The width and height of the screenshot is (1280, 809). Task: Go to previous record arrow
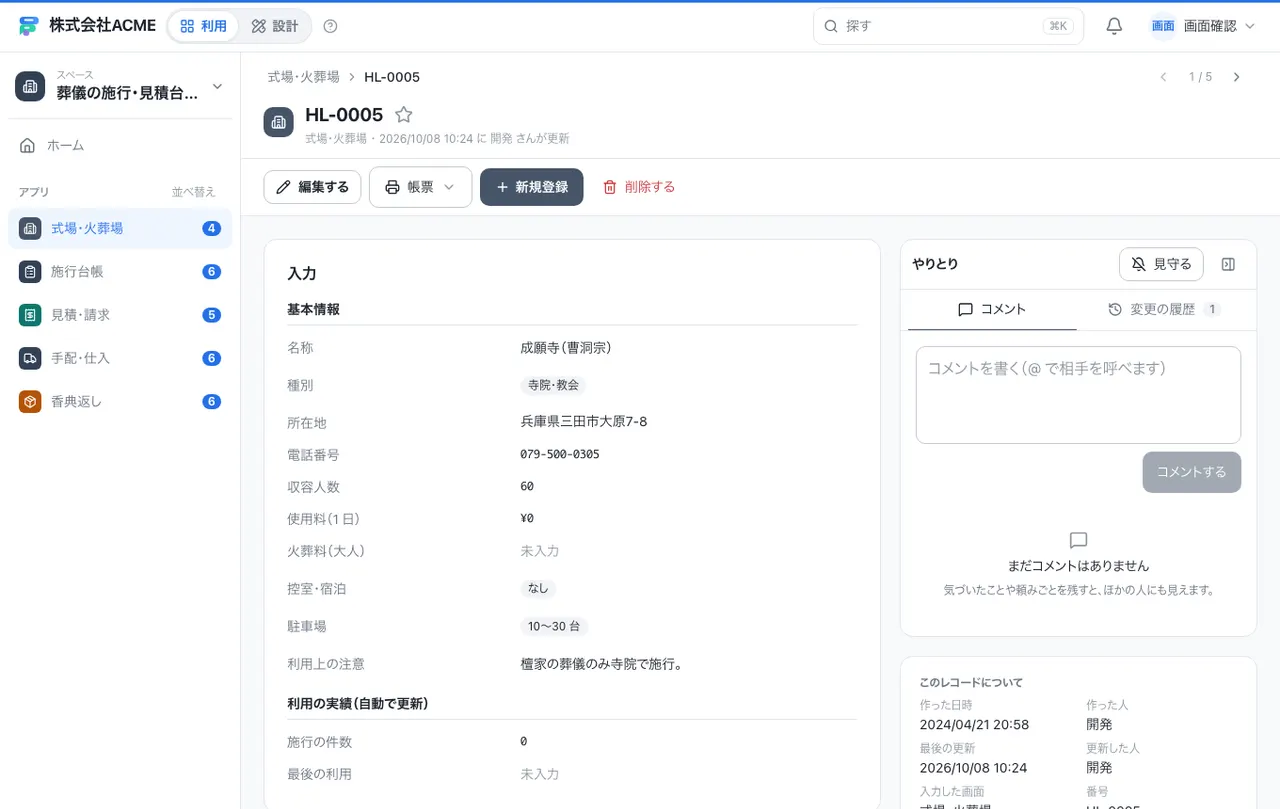[x=1163, y=77]
